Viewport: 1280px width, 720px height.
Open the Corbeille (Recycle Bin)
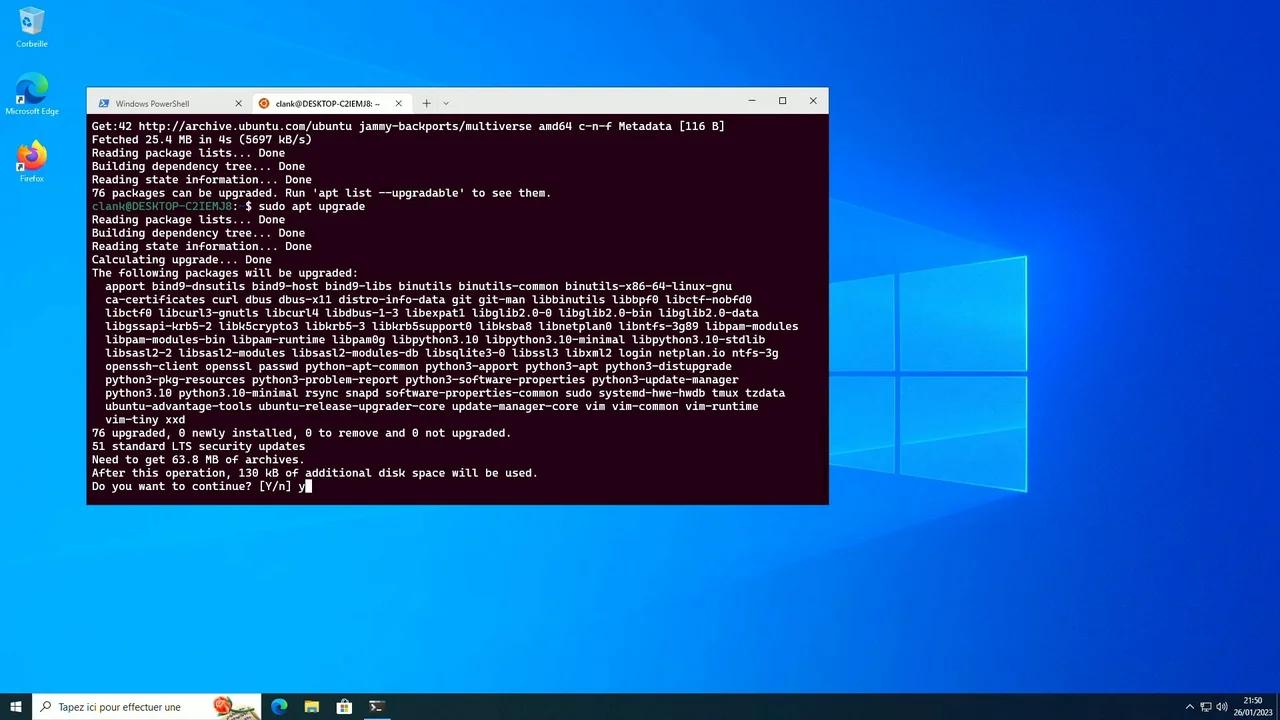pyautogui.click(x=31, y=22)
